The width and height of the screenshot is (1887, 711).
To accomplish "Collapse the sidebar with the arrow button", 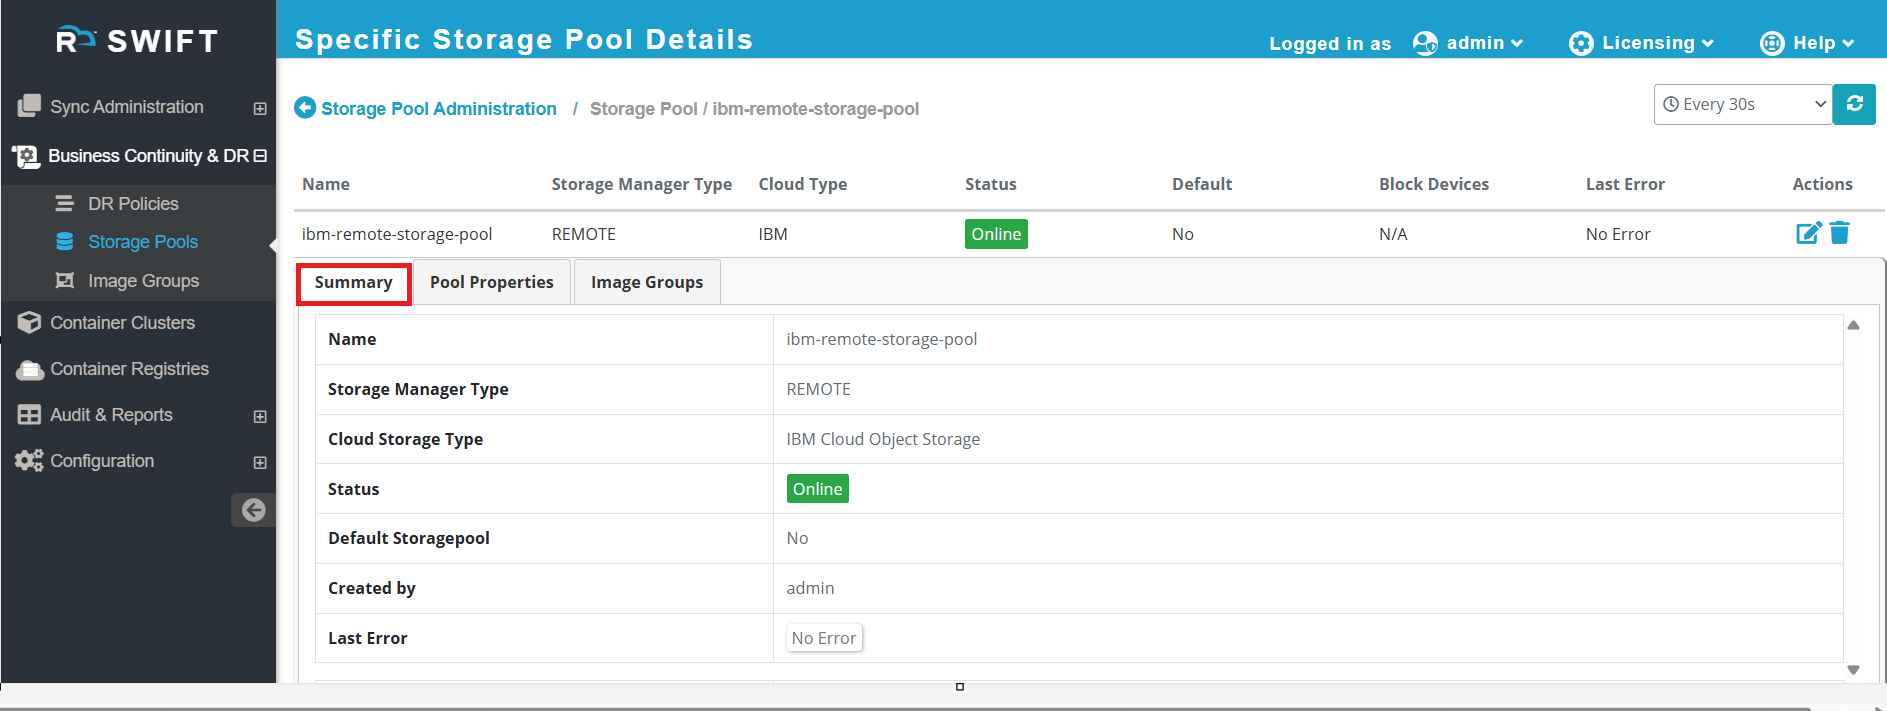I will pyautogui.click(x=254, y=510).
